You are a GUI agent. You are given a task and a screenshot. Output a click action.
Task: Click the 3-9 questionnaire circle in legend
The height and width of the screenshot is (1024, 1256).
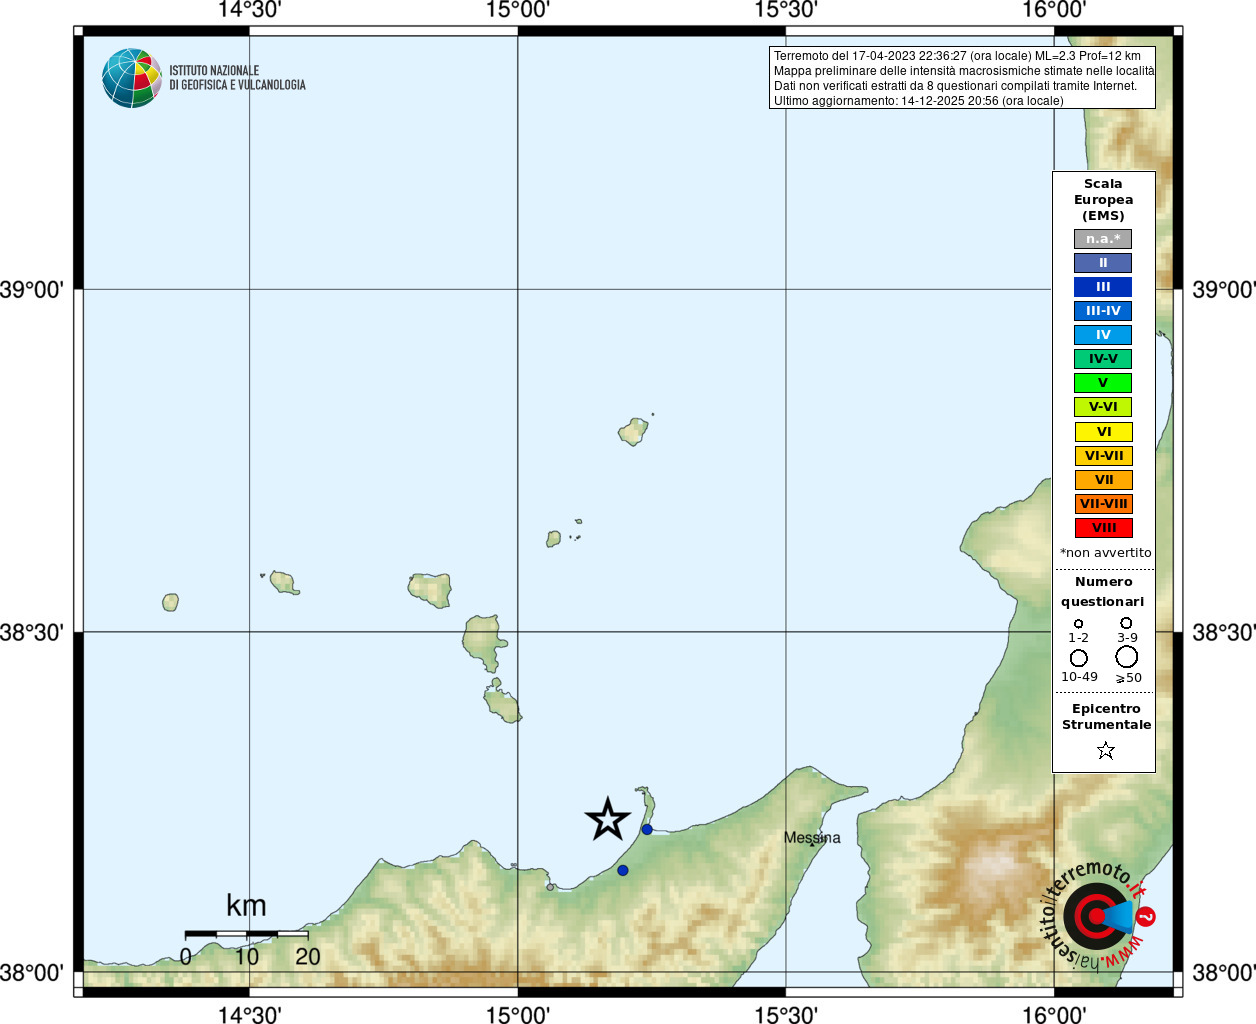click(1126, 623)
